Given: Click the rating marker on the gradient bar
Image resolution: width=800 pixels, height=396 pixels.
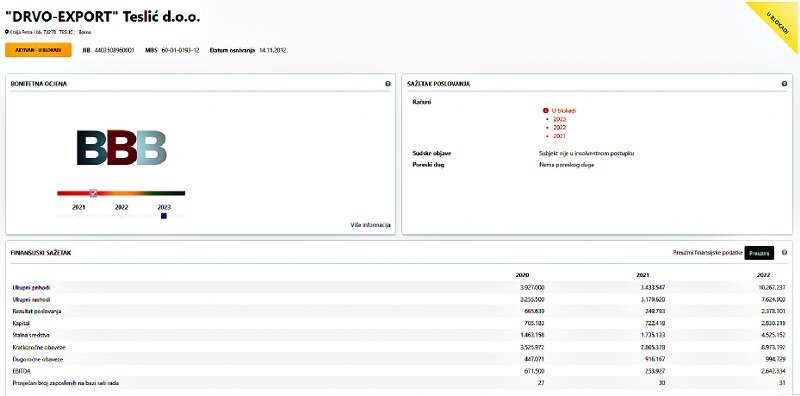Looking at the screenshot, I should [x=93, y=193].
